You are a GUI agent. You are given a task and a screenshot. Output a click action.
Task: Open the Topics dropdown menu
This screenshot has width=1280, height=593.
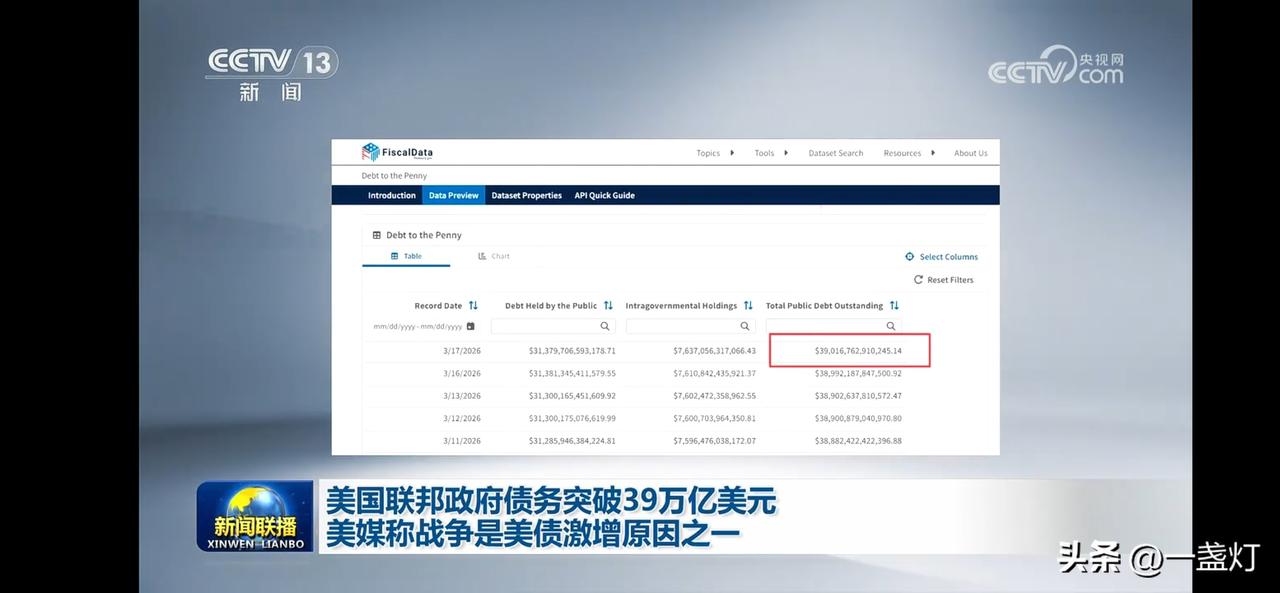[715, 153]
